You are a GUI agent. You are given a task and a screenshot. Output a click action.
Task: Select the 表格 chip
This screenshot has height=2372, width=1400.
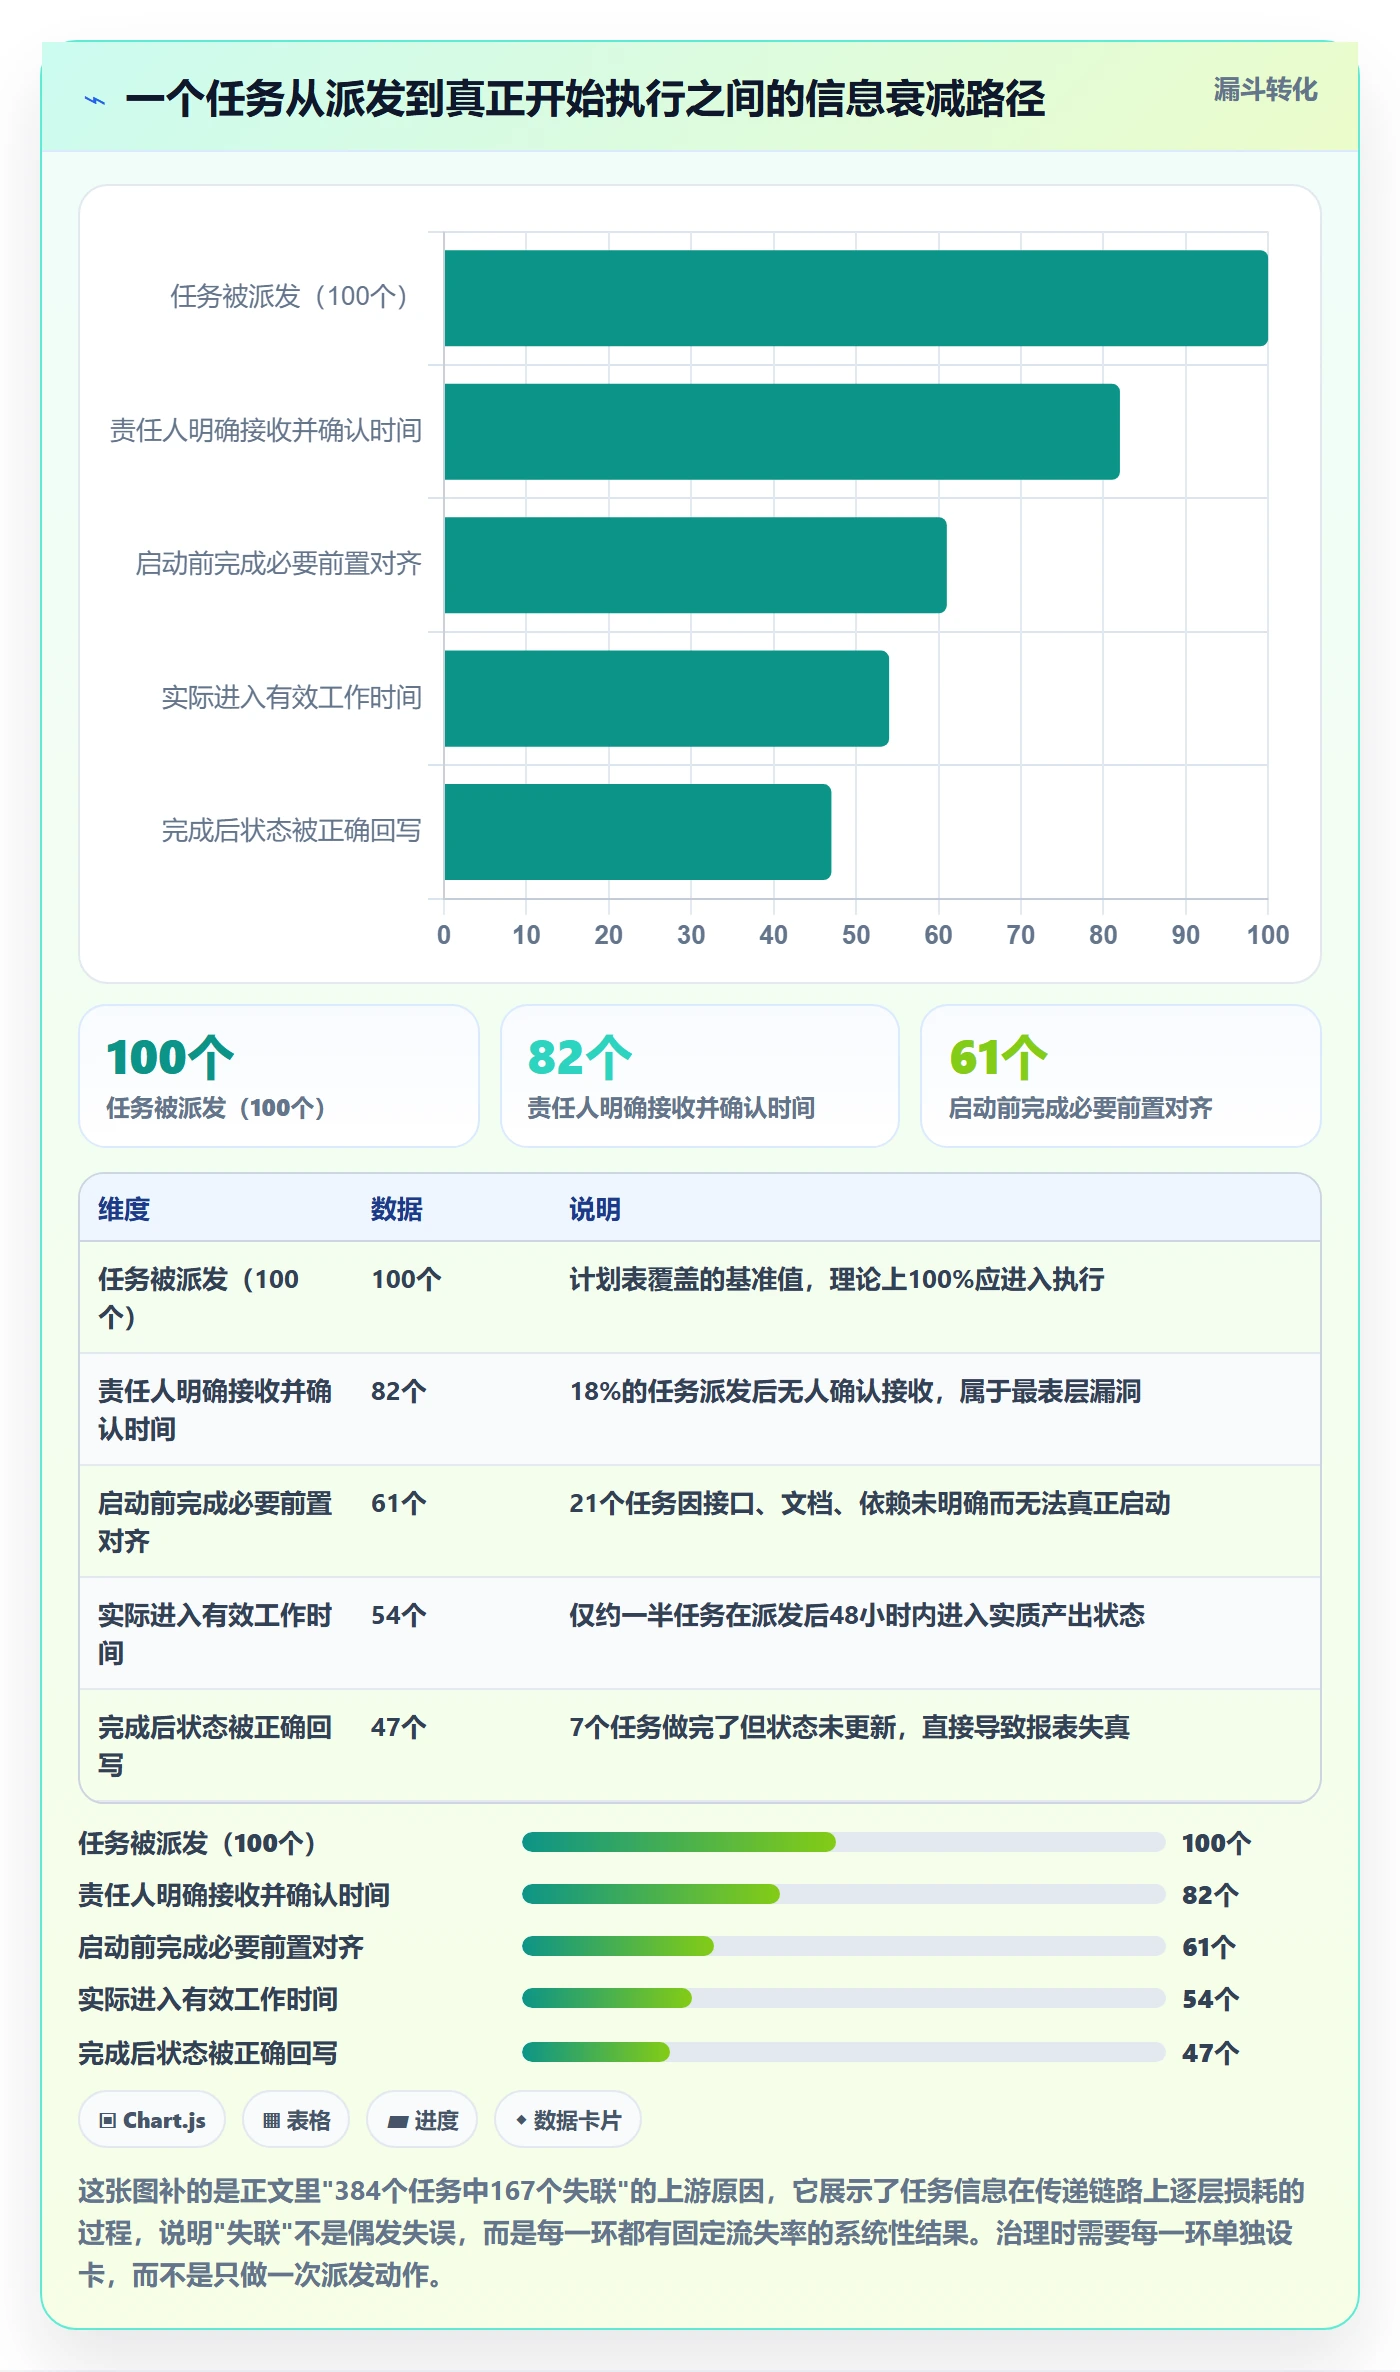click(x=296, y=2120)
